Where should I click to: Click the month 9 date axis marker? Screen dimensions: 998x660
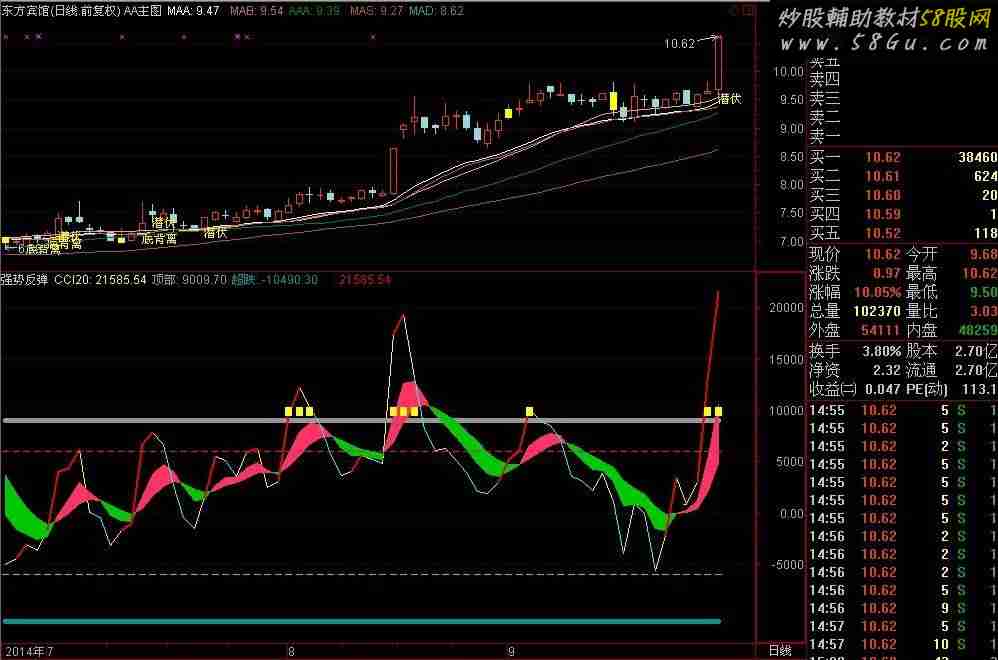511,652
